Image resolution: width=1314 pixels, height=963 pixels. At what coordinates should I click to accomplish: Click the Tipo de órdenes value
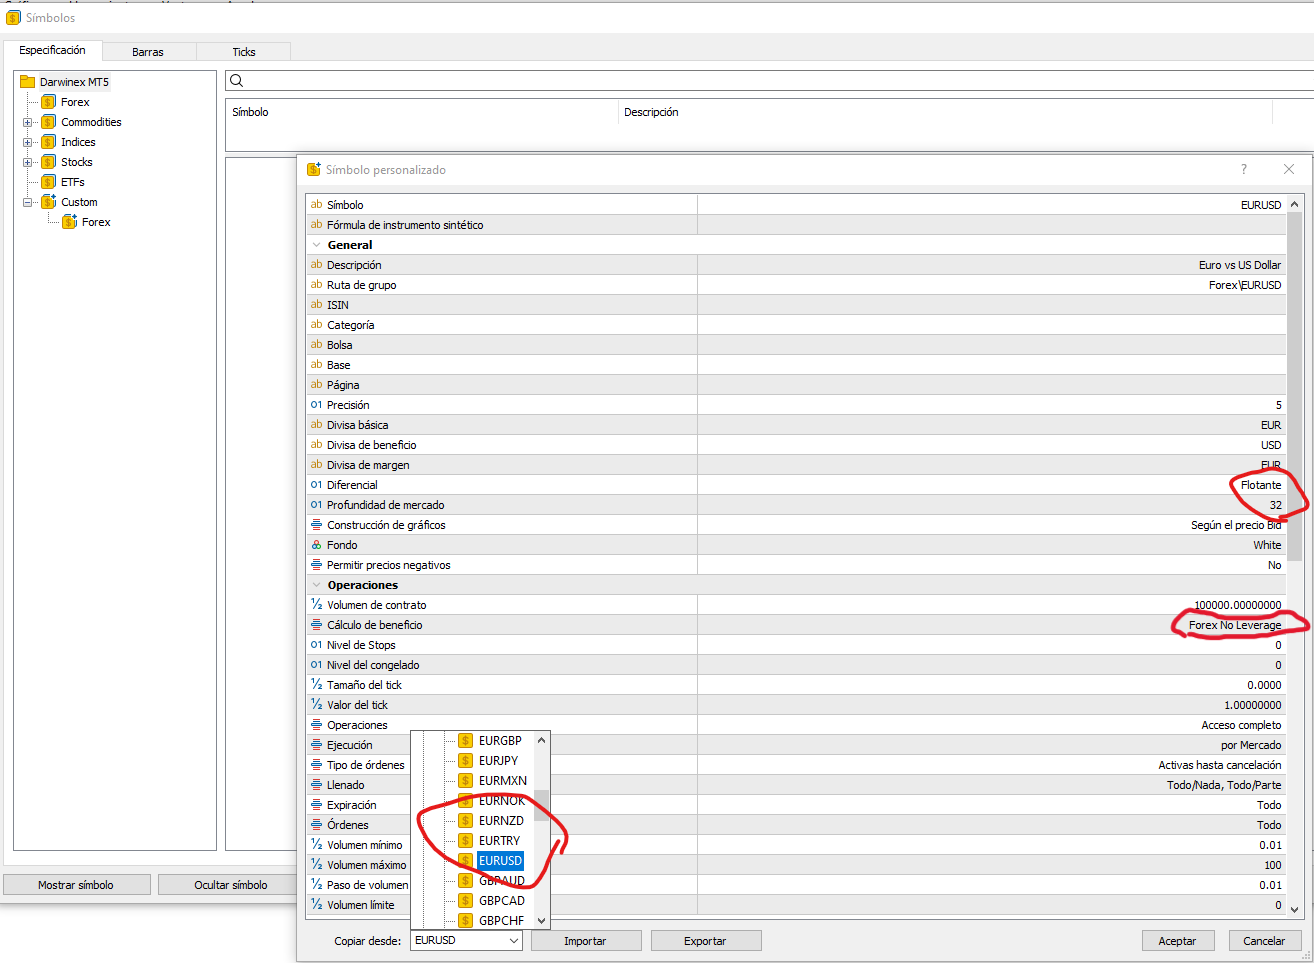click(1220, 765)
